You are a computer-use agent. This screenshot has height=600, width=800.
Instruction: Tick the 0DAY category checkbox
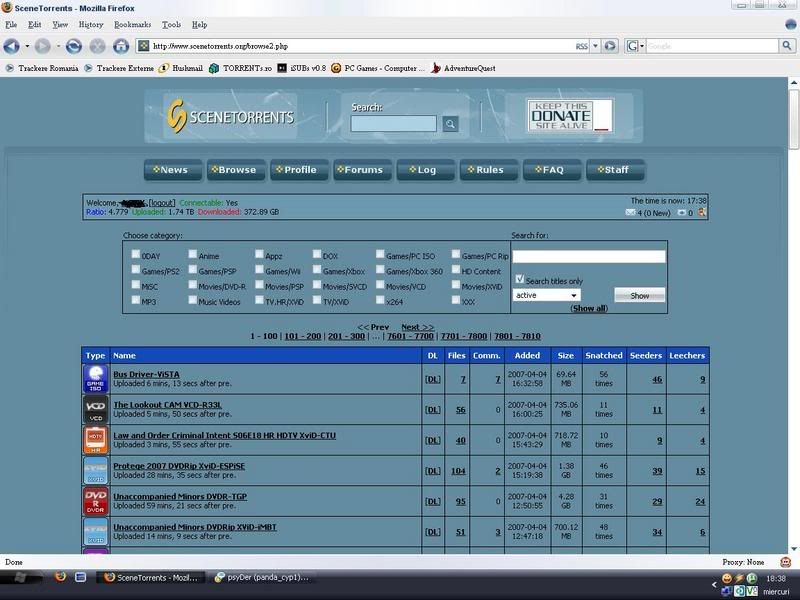(136, 254)
